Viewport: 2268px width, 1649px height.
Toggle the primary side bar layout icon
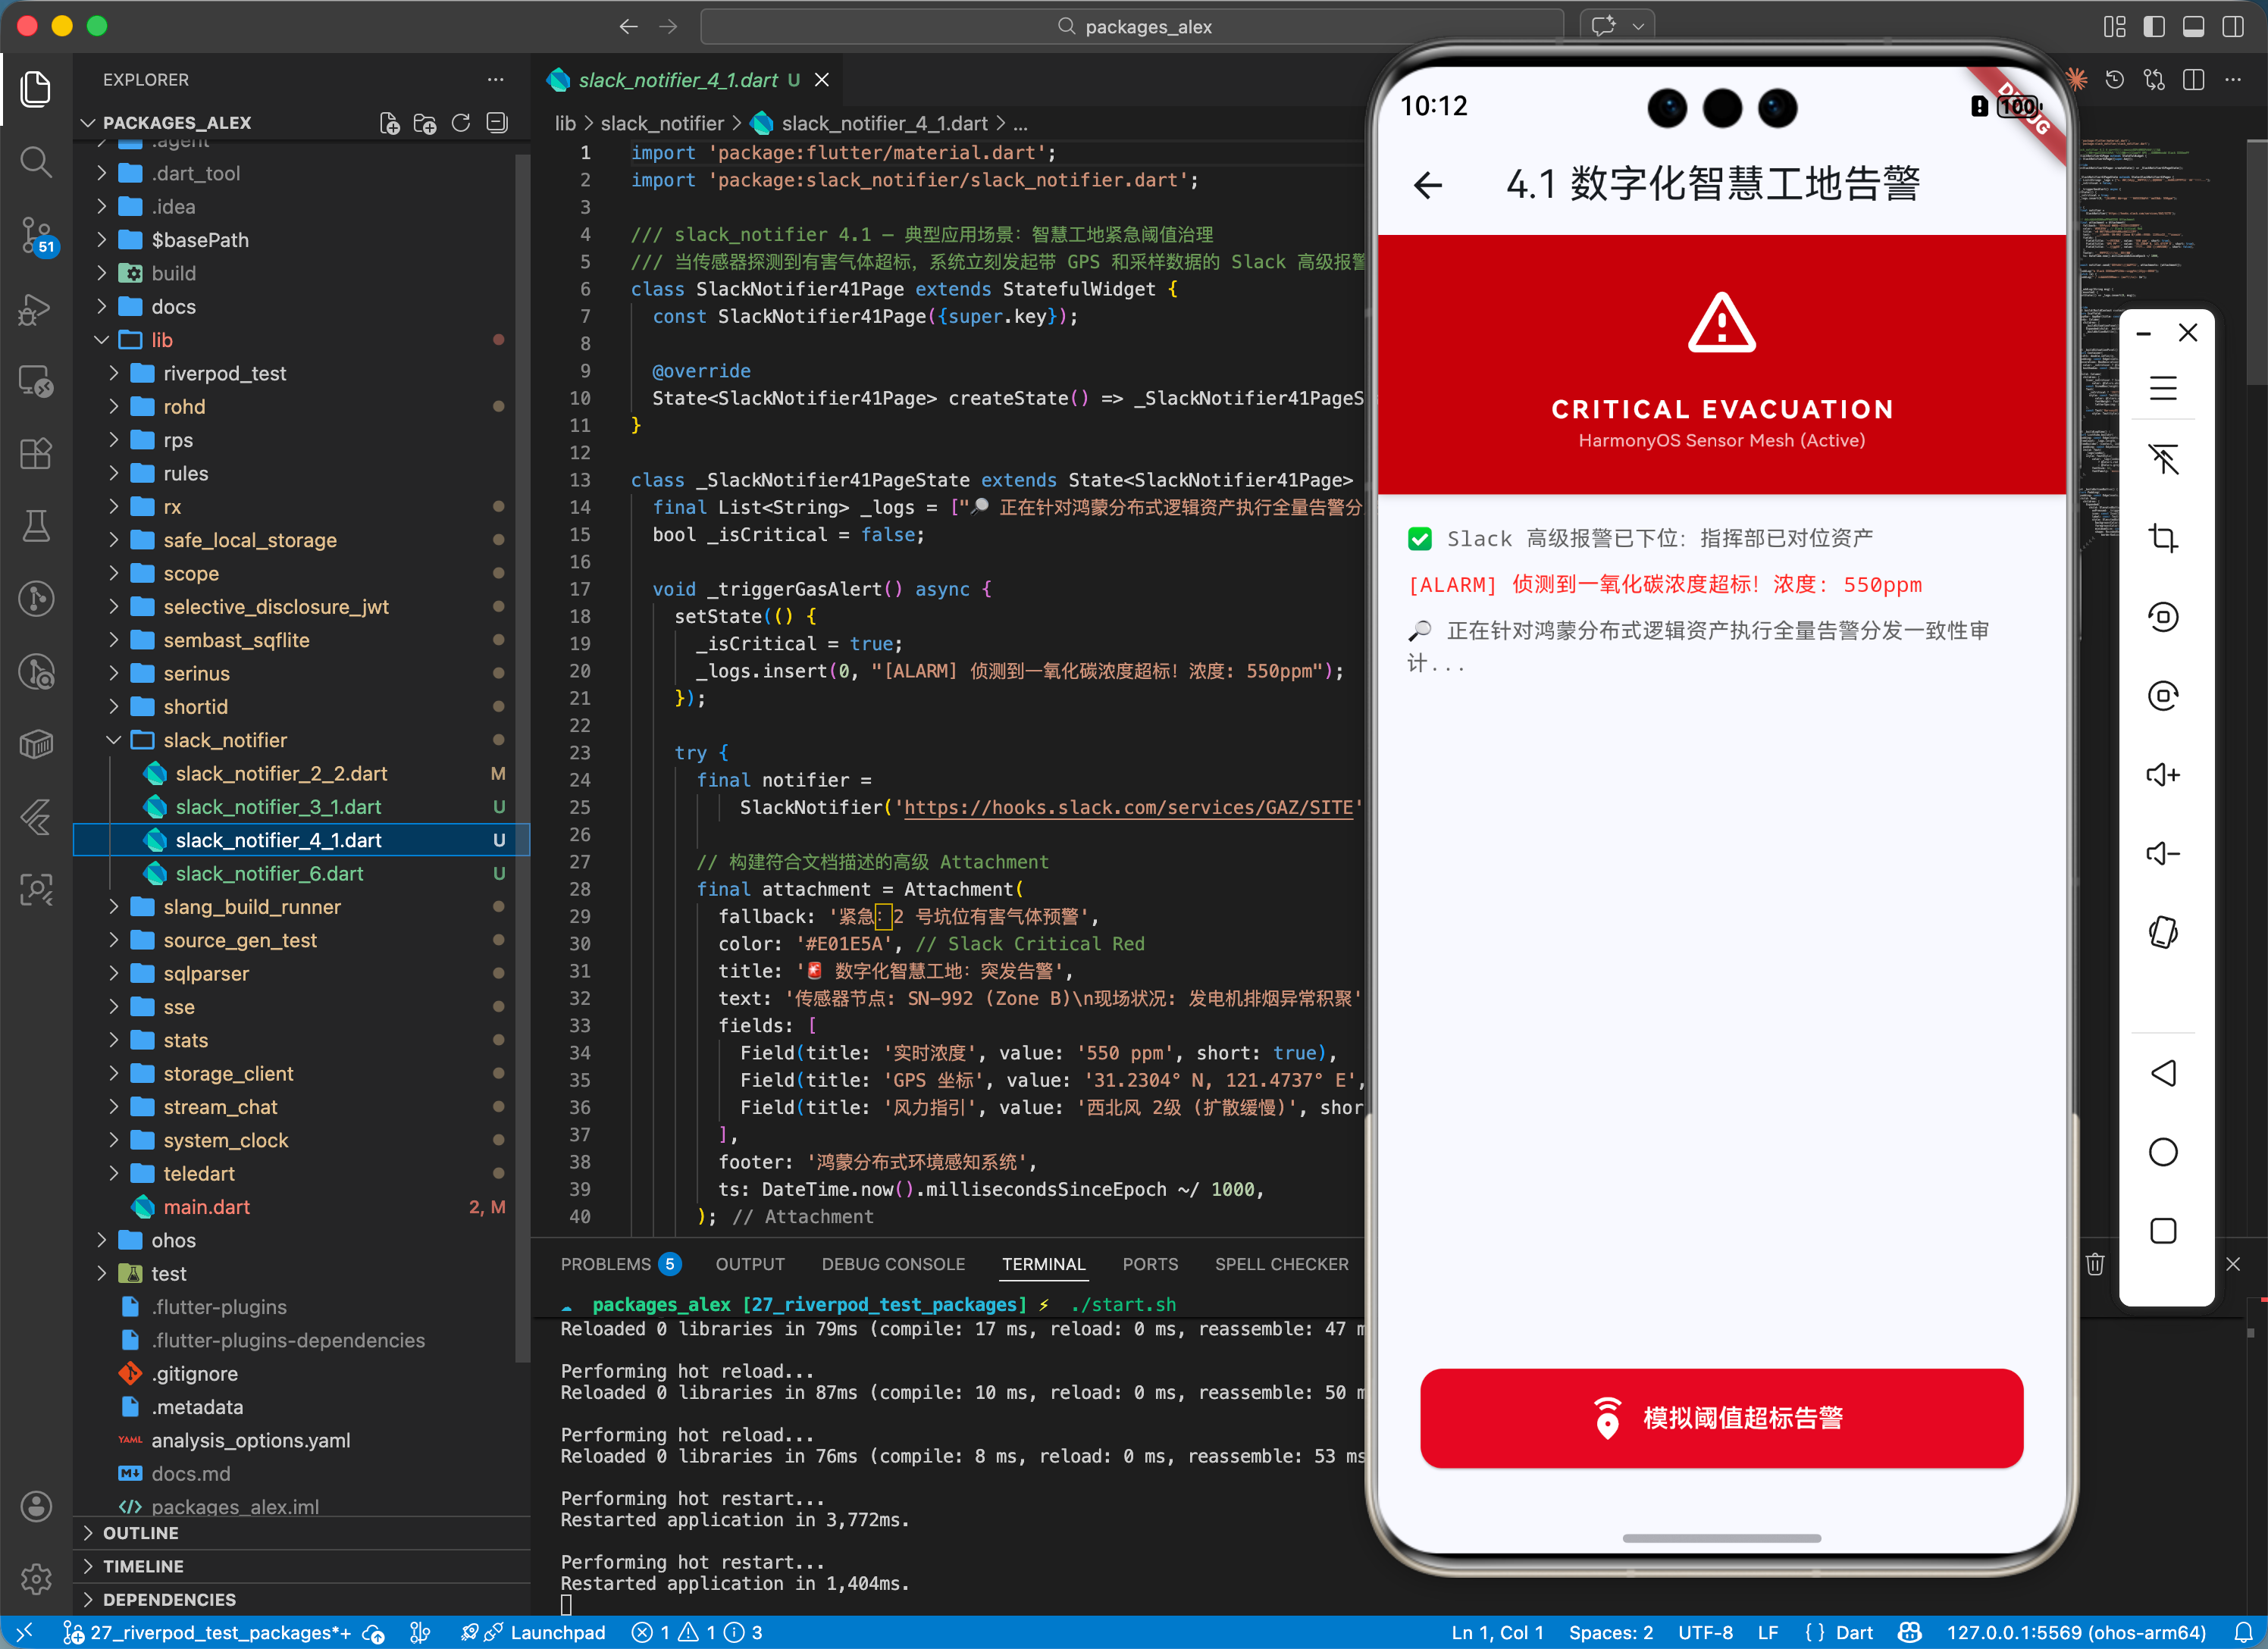2154,27
